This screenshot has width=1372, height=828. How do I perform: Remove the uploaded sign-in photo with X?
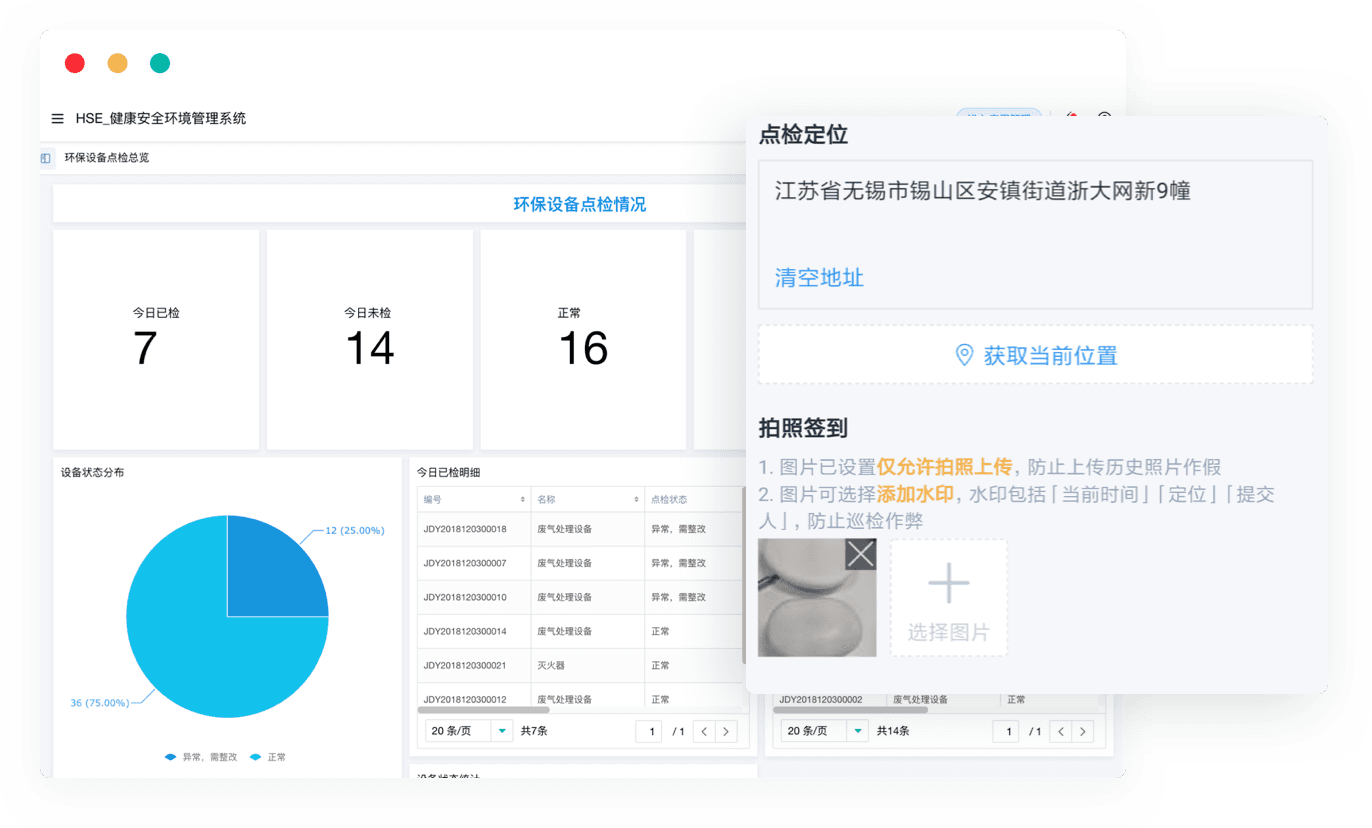click(860, 554)
